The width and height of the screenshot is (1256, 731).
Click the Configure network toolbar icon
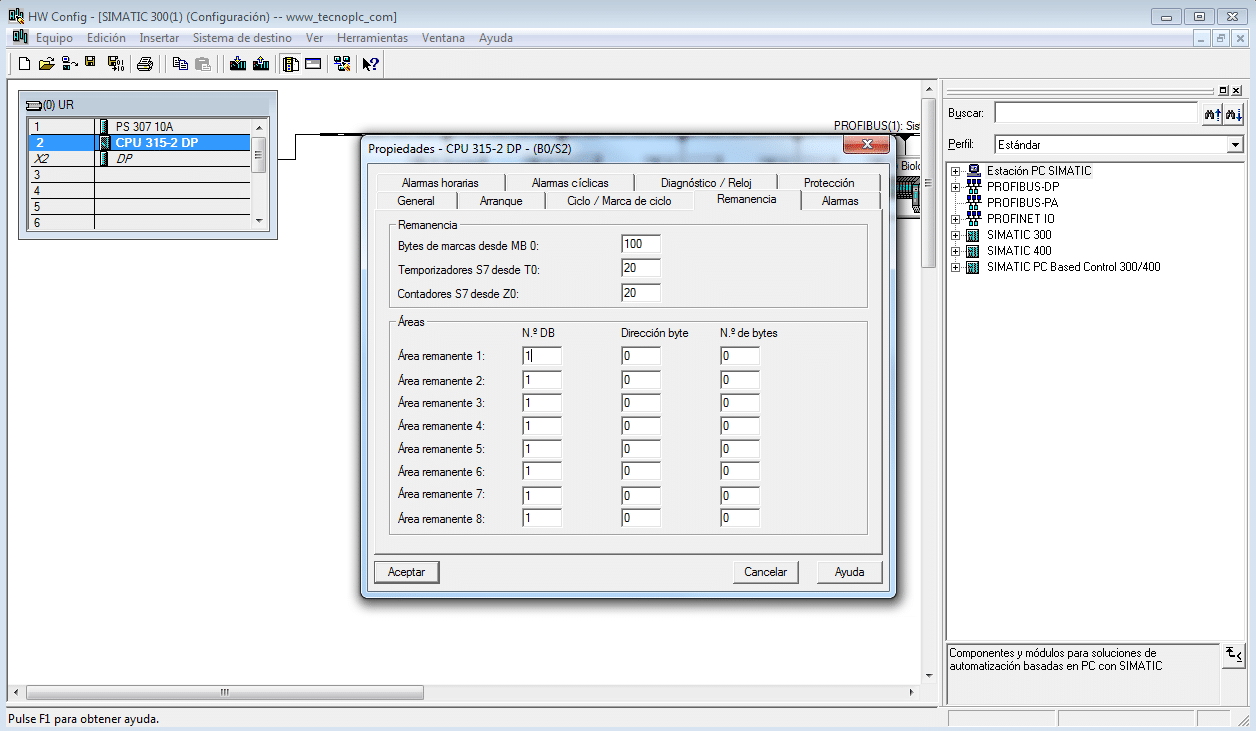click(x=342, y=64)
